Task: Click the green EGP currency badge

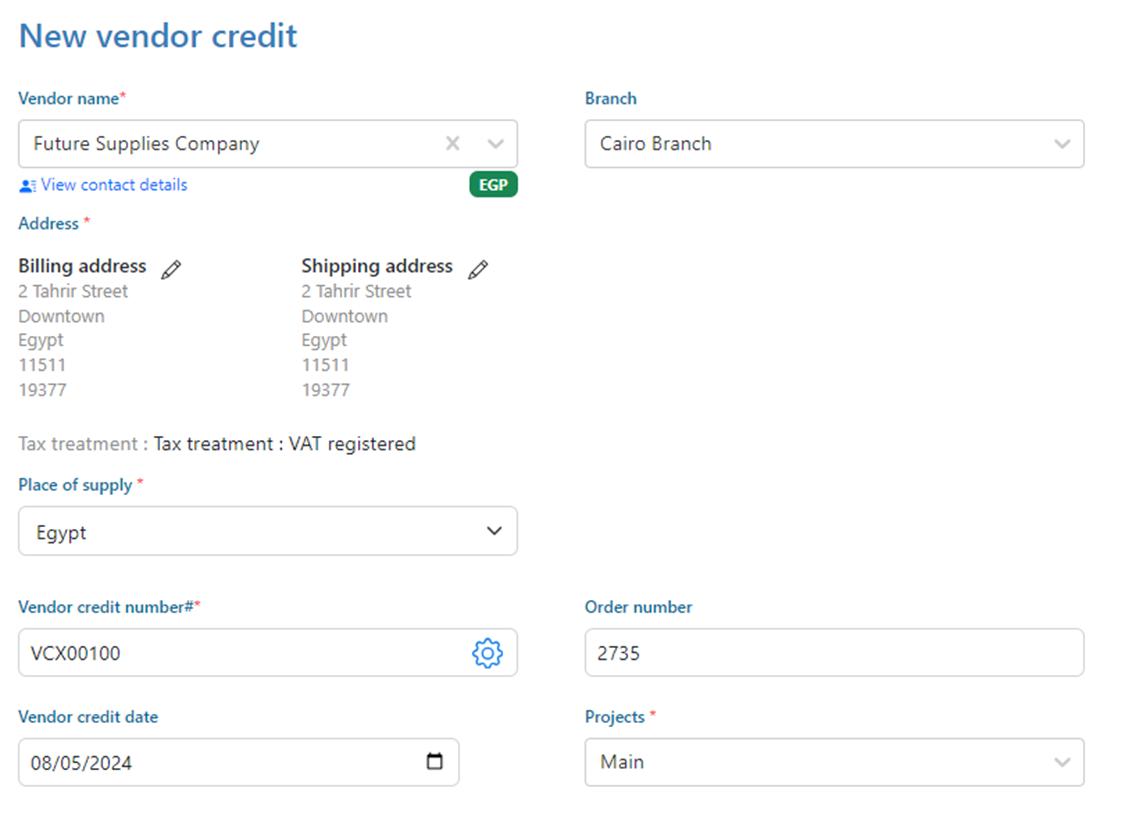Action: point(493,185)
